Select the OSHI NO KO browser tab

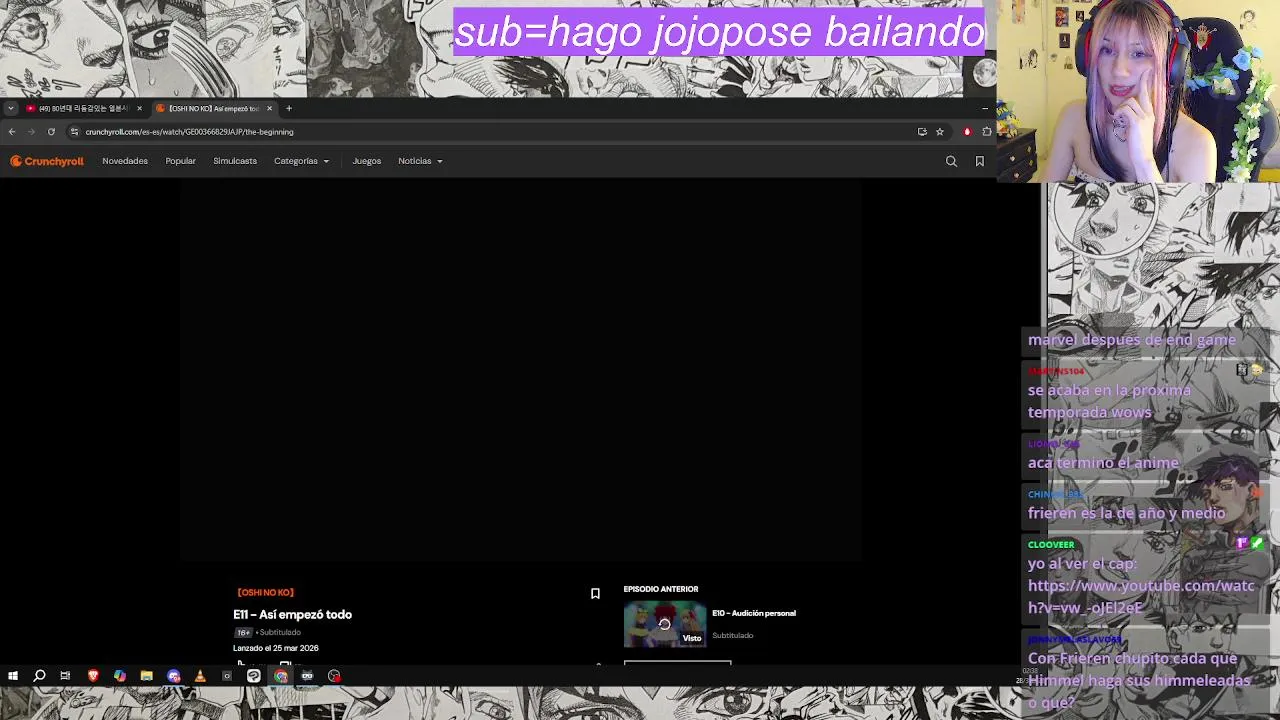[214, 108]
